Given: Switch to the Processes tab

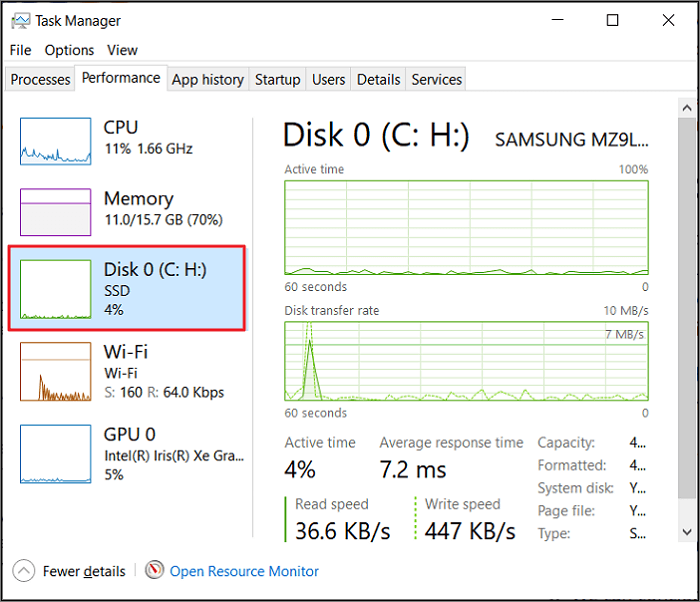Looking at the screenshot, I should tap(41, 79).
